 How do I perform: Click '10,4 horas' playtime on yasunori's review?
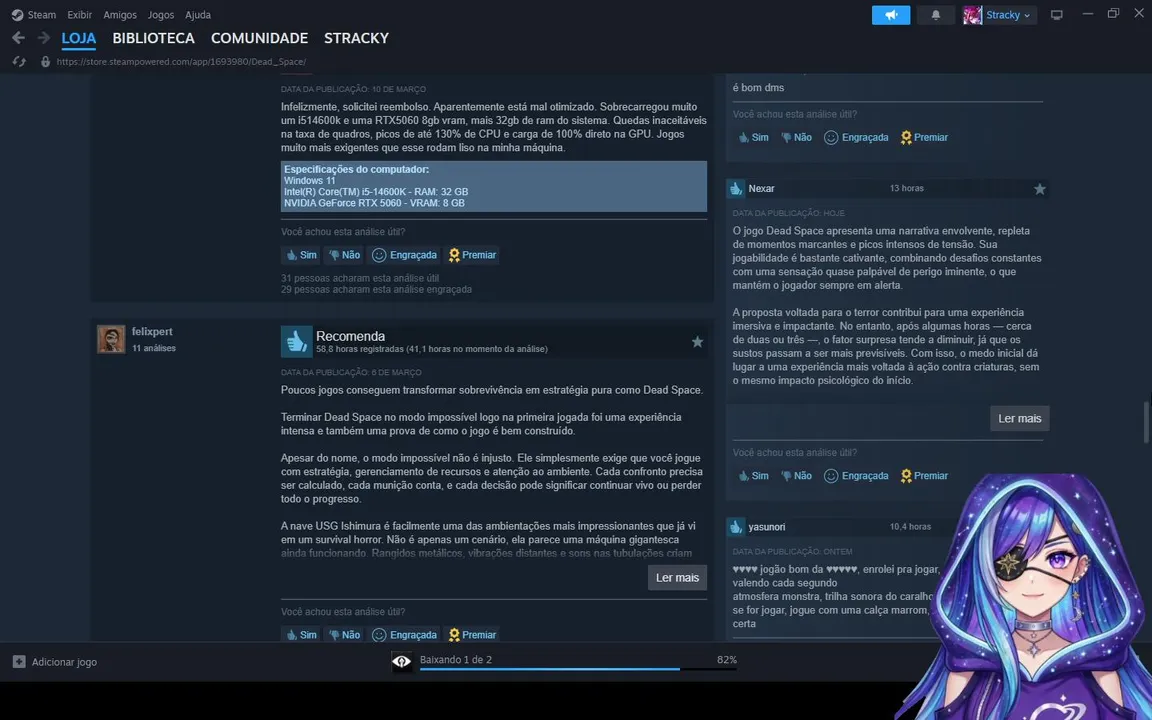click(910, 527)
